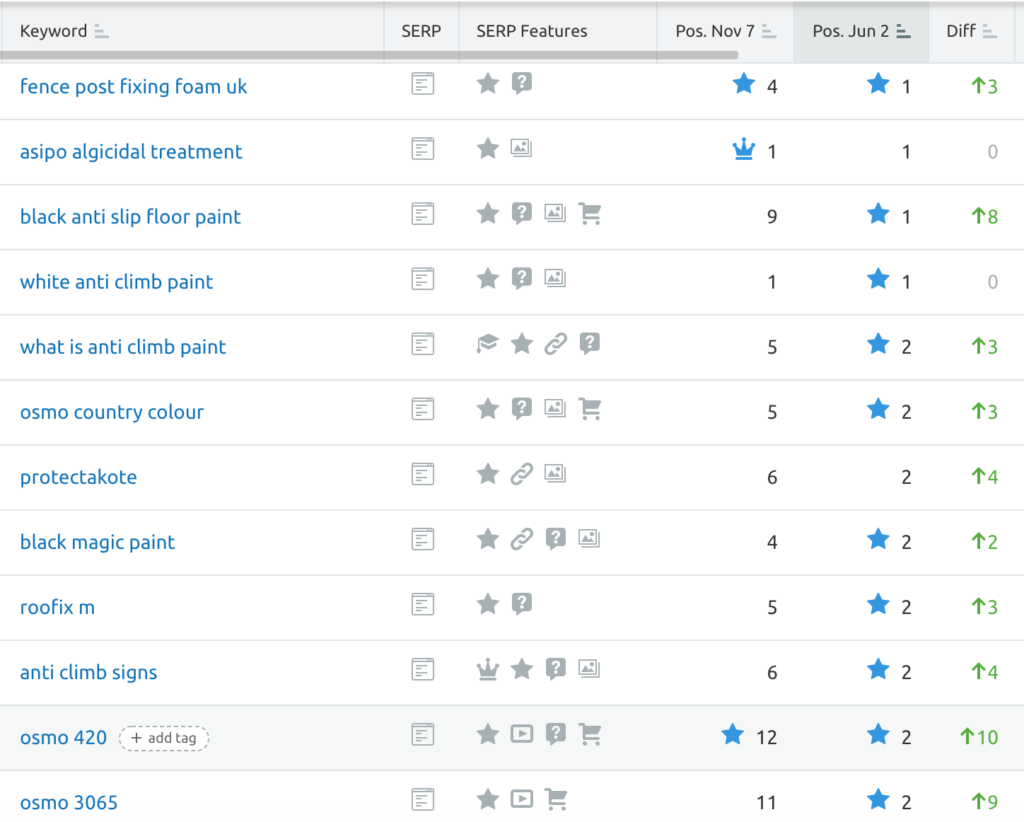
Task: Open keyword fence post fixing foam uk
Action: pos(133,86)
